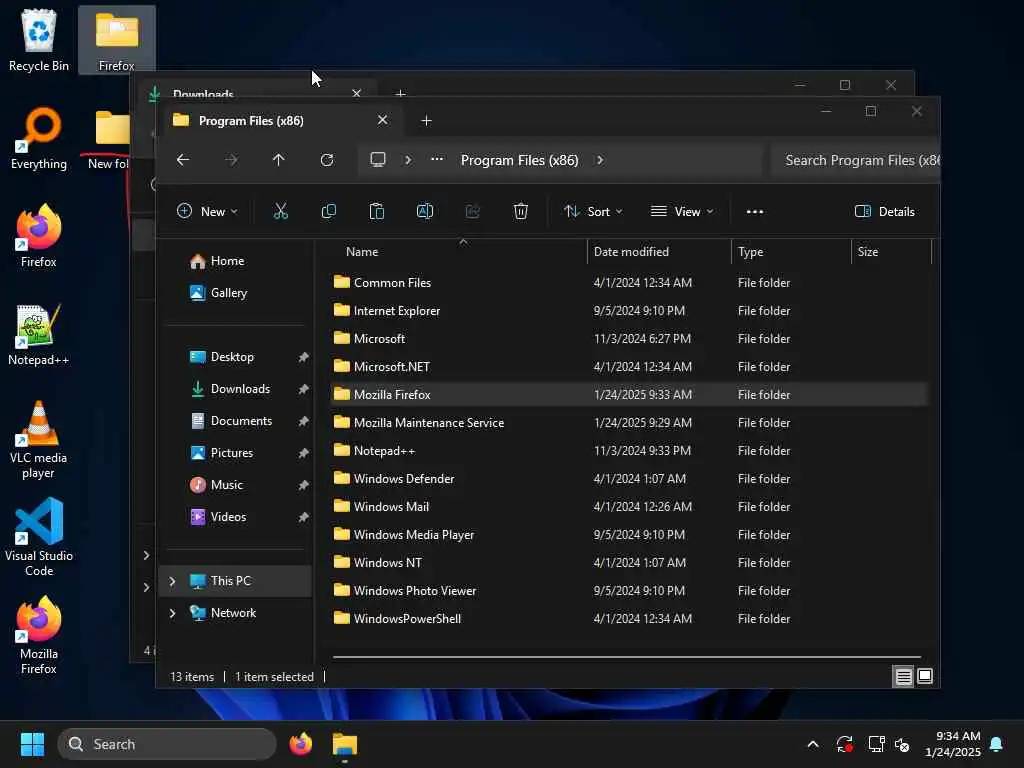This screenshot has width=1024, height=768.
Task: Click the Rename icon in toolbar
Action: [x=424, y=211]
